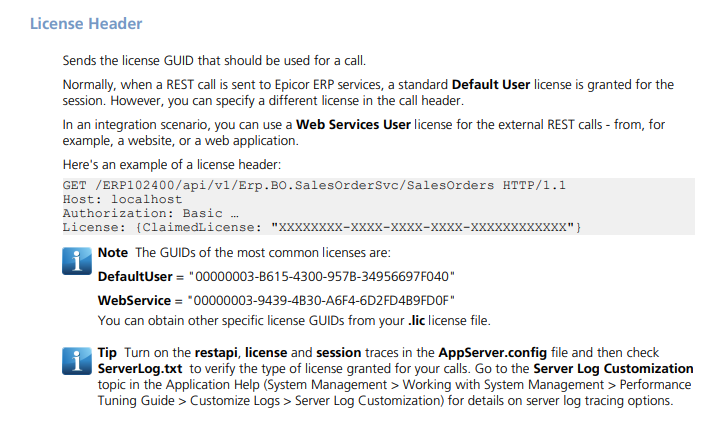Click the Note info icon
This screenshot has height=425, width=728.
coord(77,261)
